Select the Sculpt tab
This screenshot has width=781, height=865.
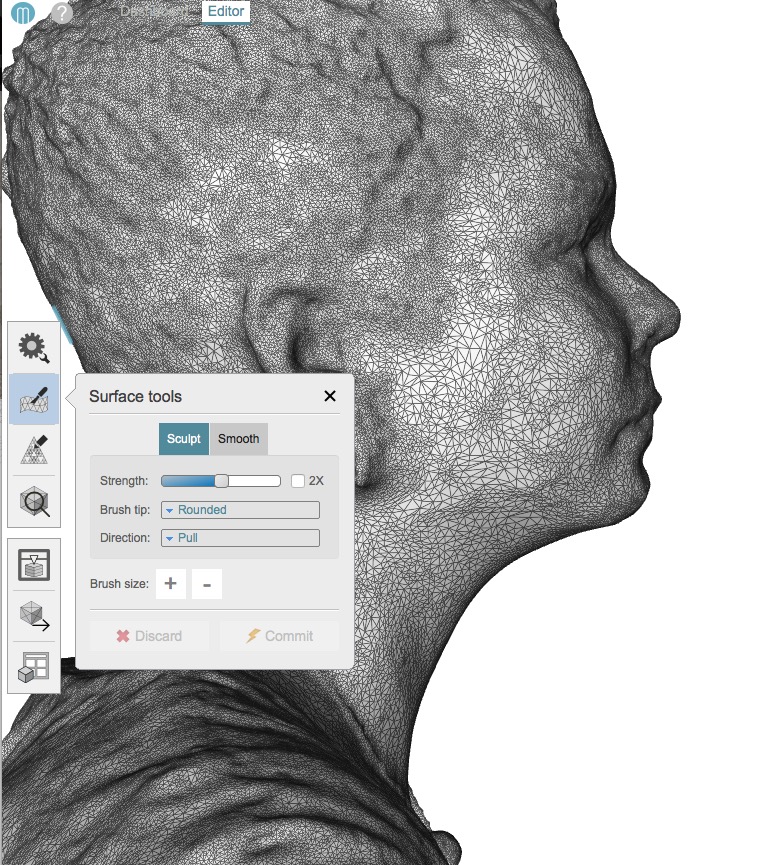184,439
